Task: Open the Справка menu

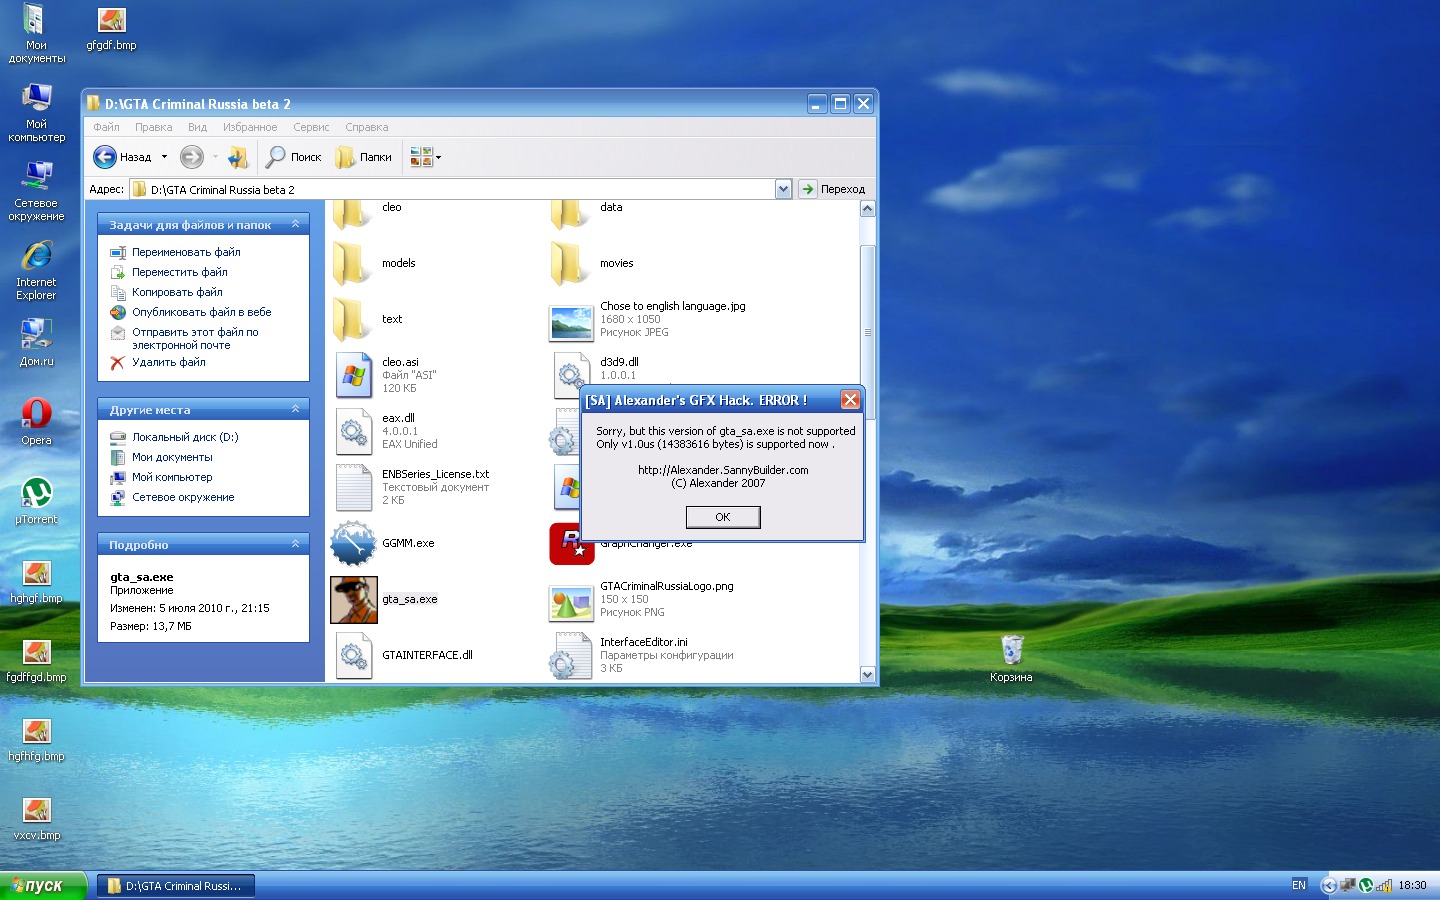Action: click(366, 127)
